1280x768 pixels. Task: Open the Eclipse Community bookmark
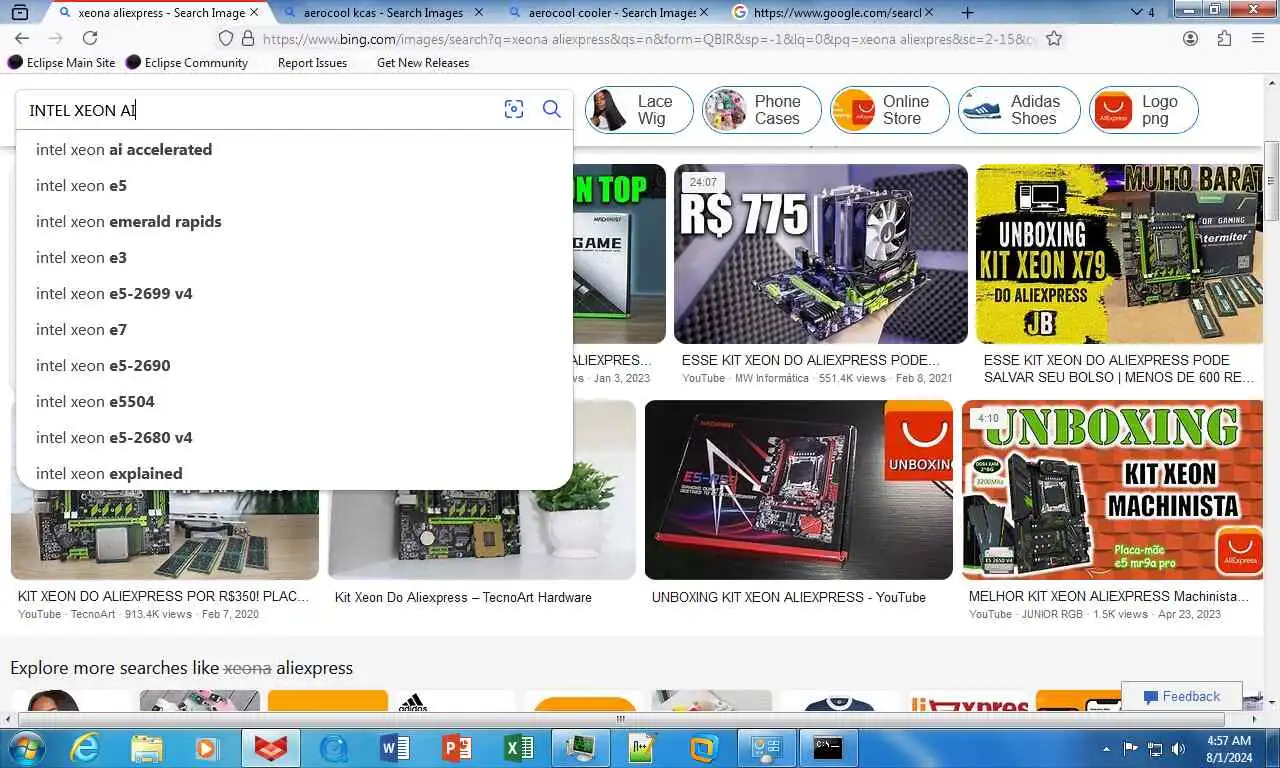tap(187, 62)
